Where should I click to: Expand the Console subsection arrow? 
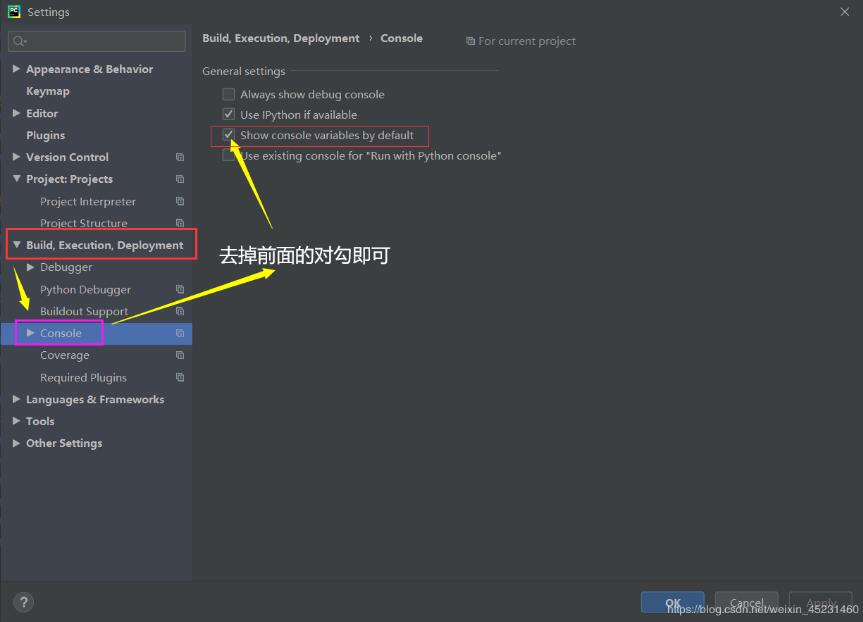(x=31, y=333)
